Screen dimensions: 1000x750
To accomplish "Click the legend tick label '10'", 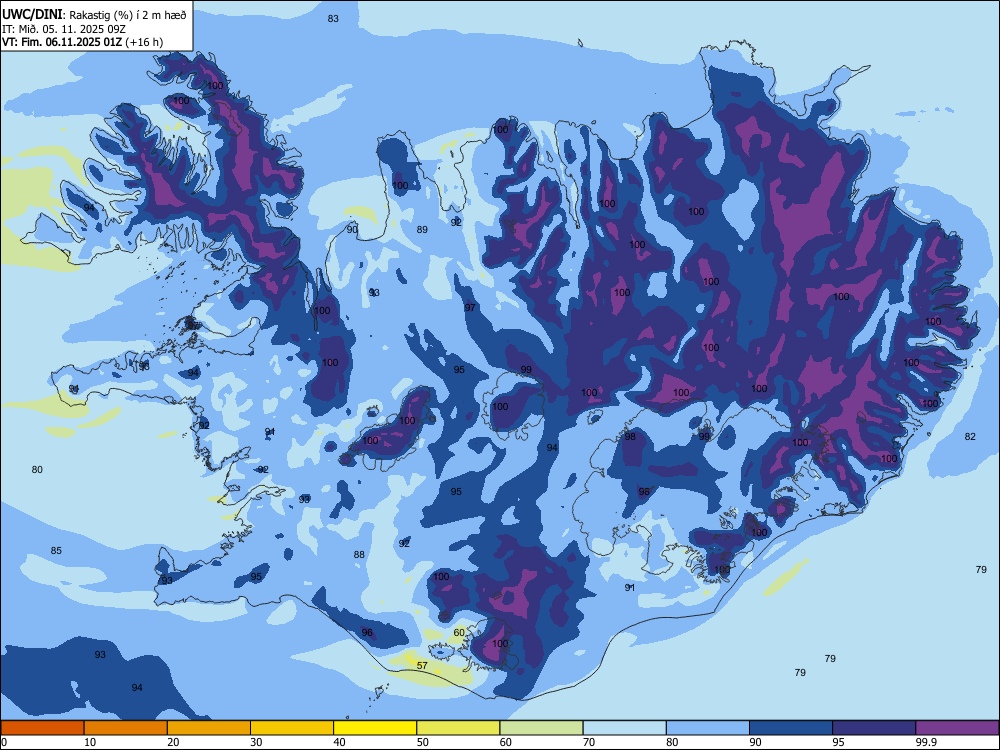I will [90, 742].
